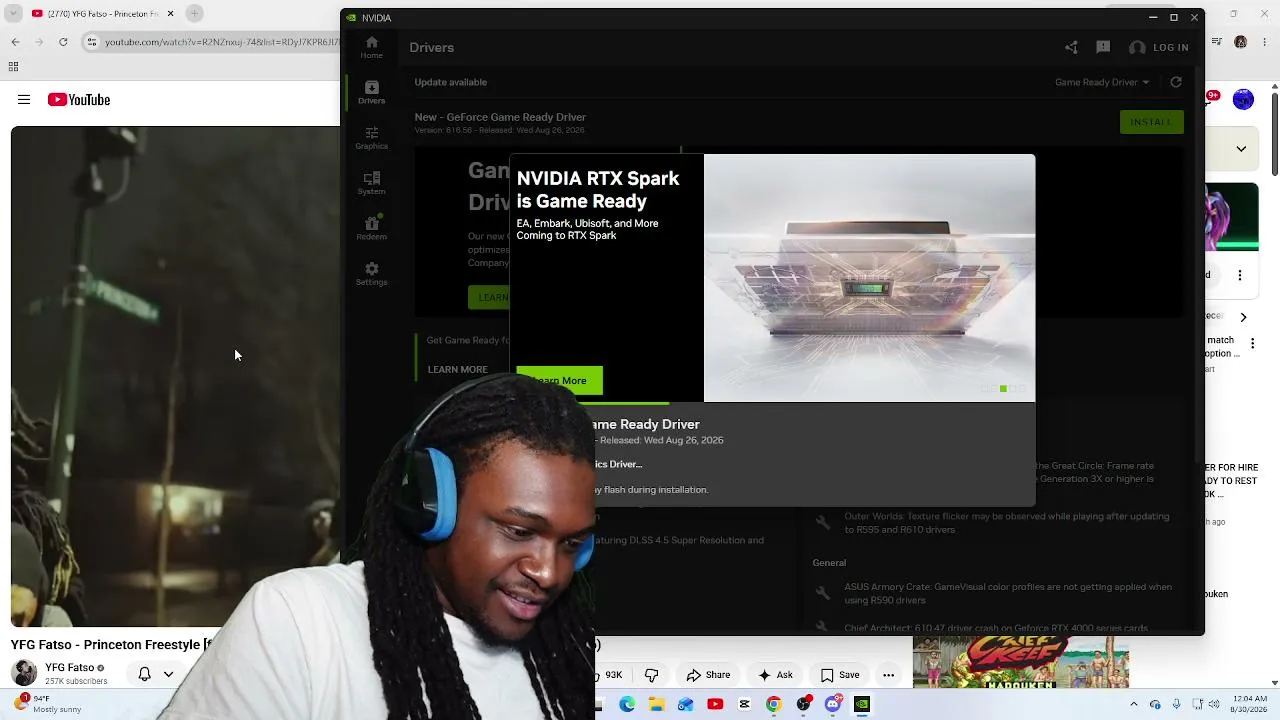Go back in the browser
Viewport: 1280px width, 720px height.
15,42
